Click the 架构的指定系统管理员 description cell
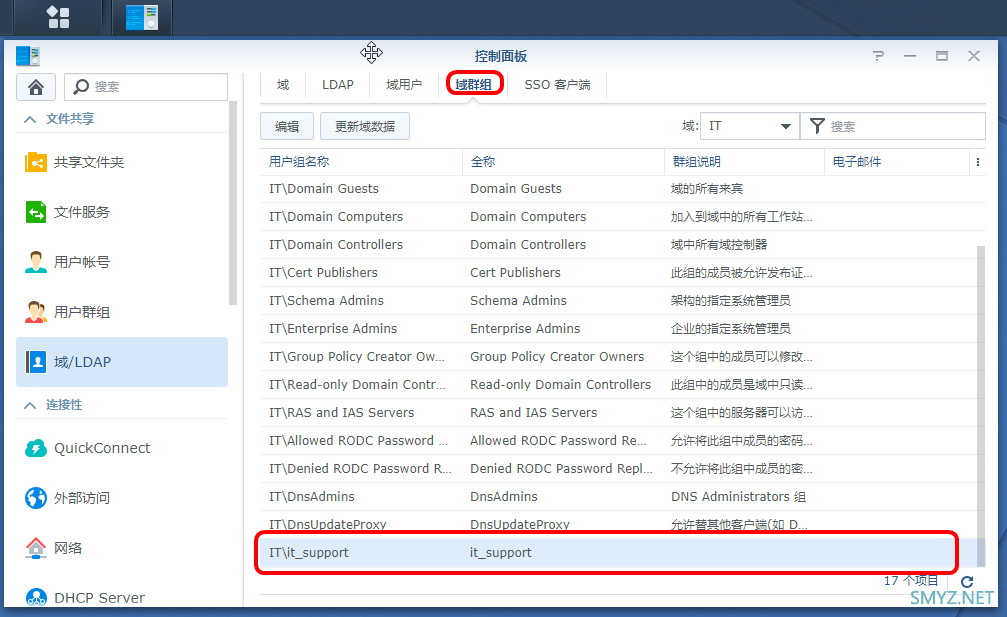1007x617 pixels. point(731,300)
